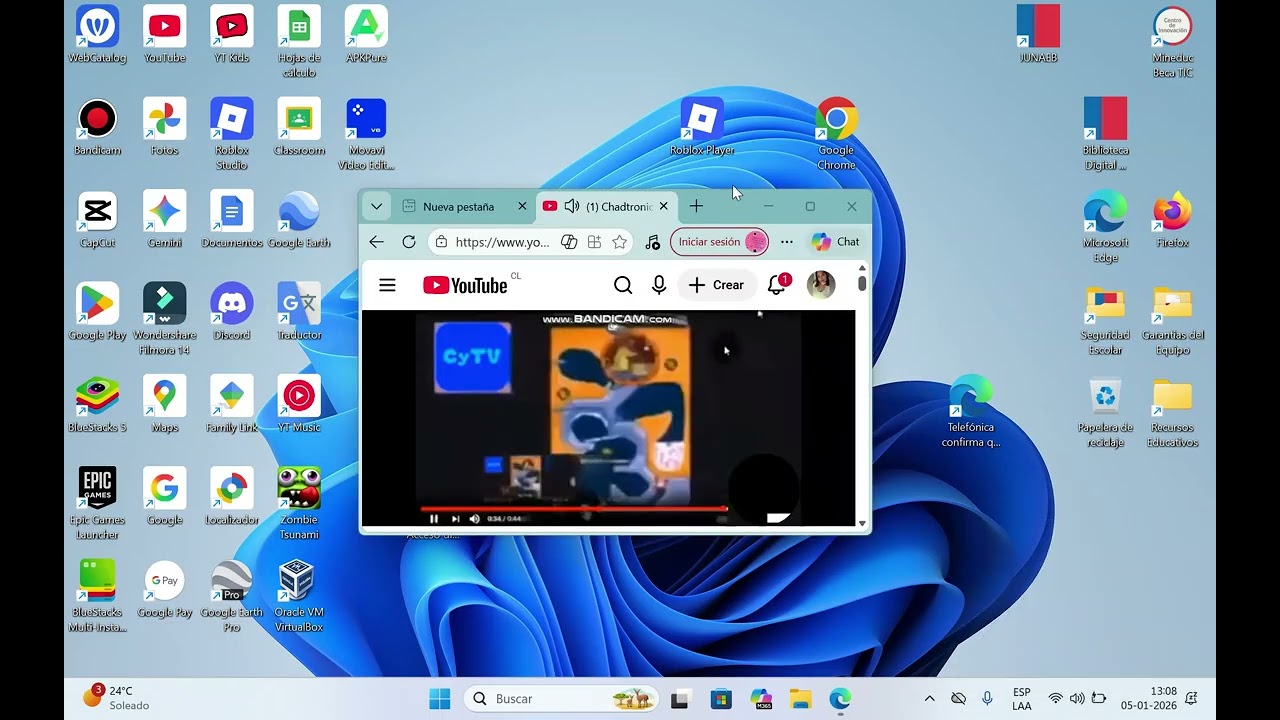Open Papelera de reciclaje

click(1105, 412)
